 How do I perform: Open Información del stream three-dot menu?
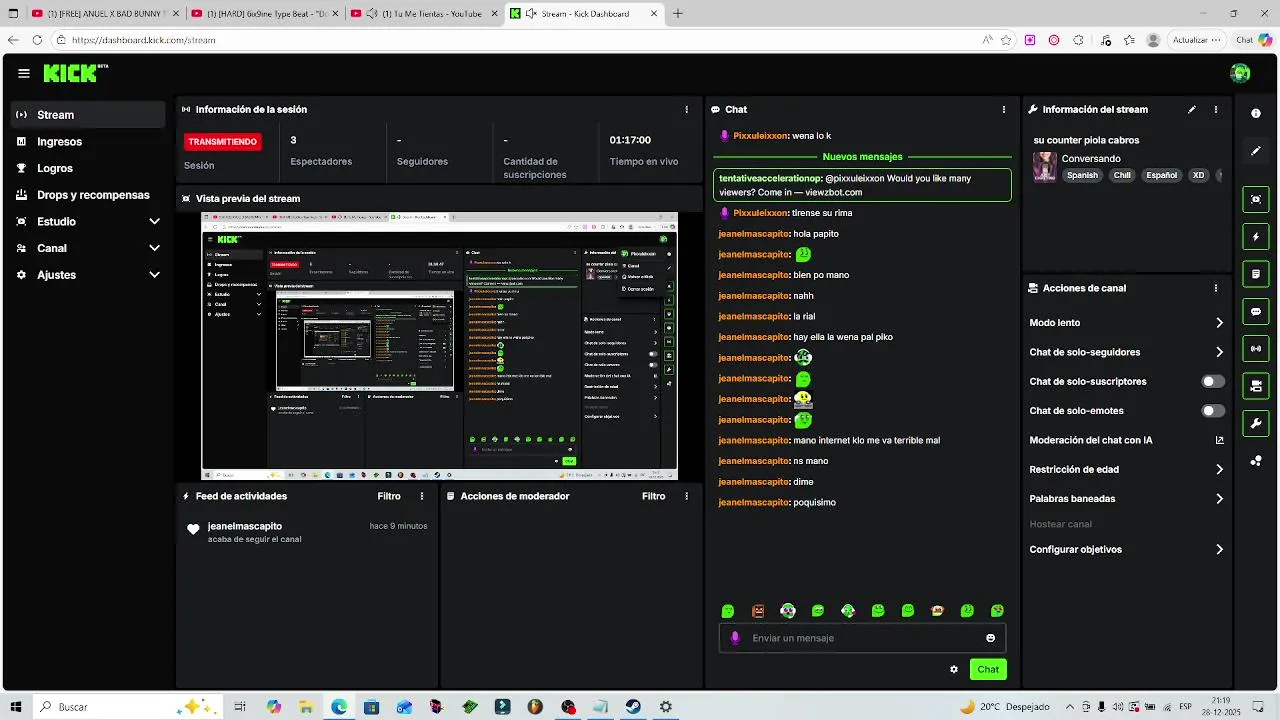coord(1216,109)
